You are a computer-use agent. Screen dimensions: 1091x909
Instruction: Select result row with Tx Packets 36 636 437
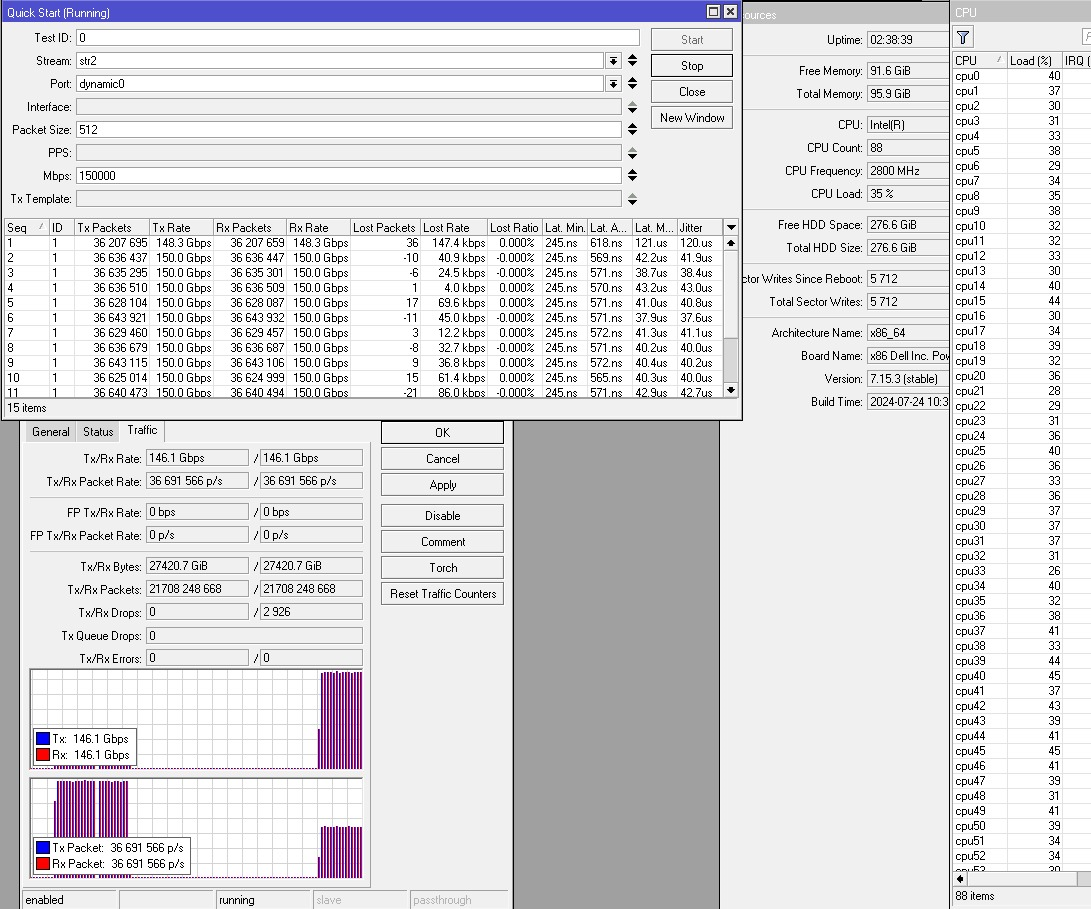click(363, 258)
